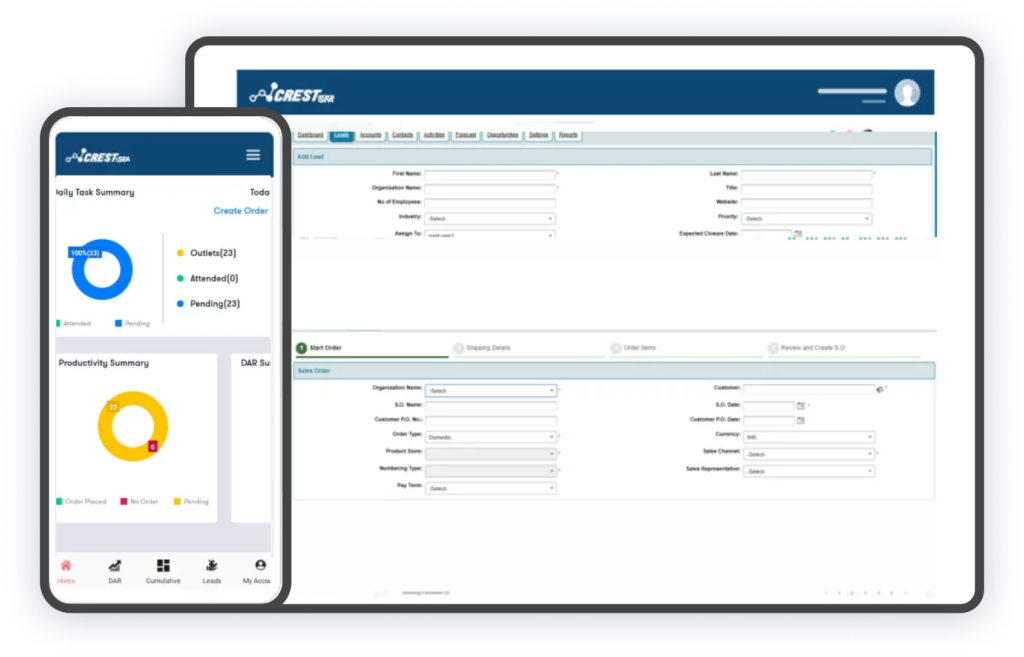1024x657 pixels.
Task: Click the user avatar in desktop header
Action: point(907,93)
